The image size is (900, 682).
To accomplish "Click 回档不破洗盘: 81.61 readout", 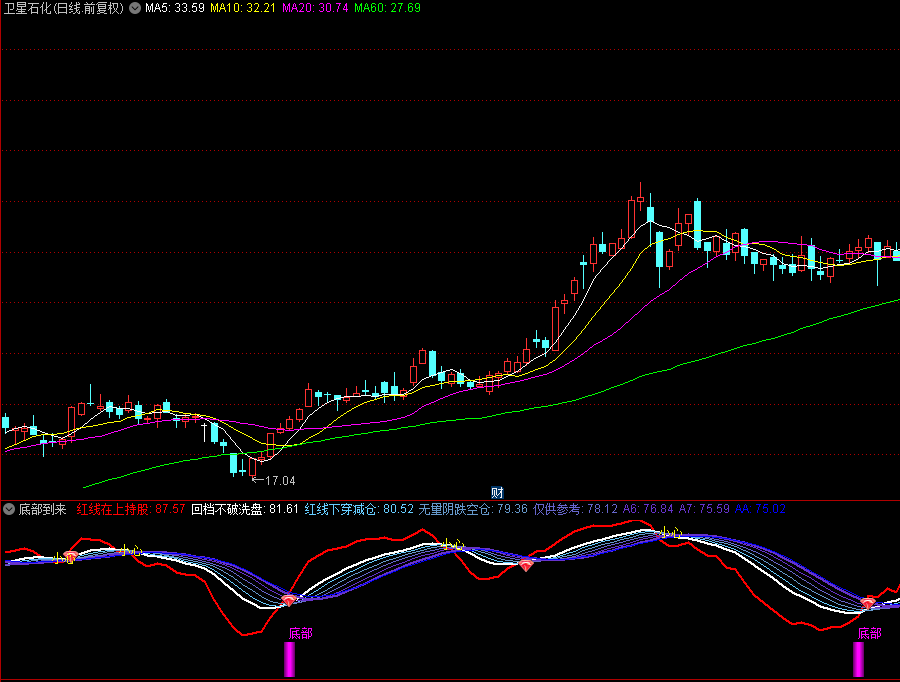I will pos(245,509).
